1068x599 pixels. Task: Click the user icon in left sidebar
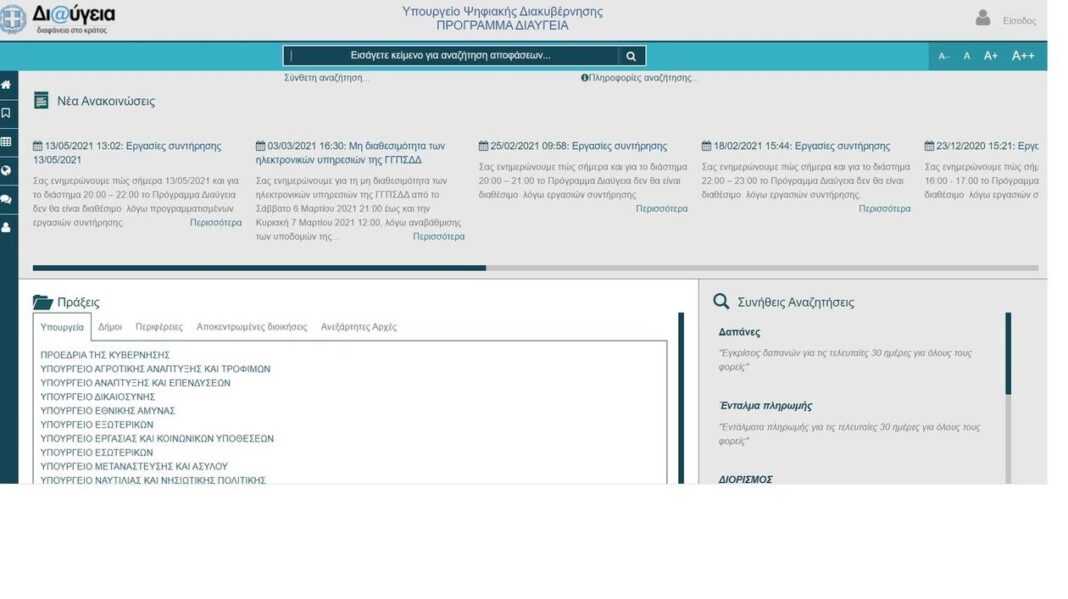click(6, 228)
